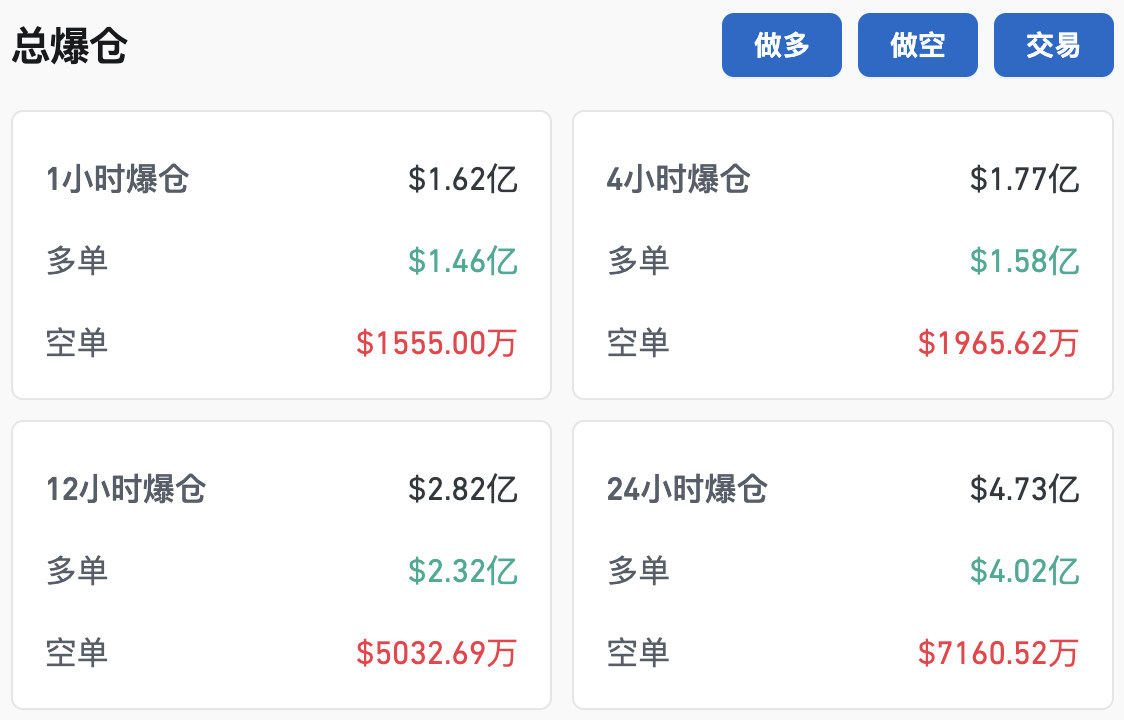Select 24-hour short value $7160.52万
This screenshot has width=1124, height=720.
pos(999,654)
